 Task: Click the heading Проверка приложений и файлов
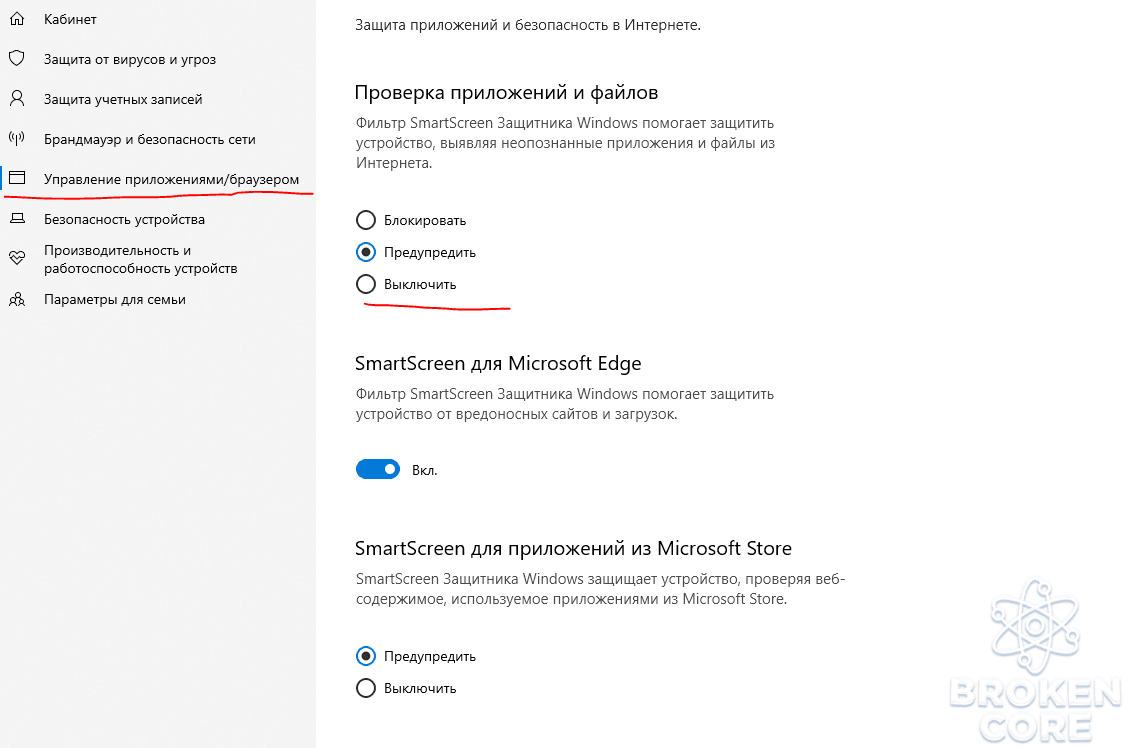click(506, 92)
